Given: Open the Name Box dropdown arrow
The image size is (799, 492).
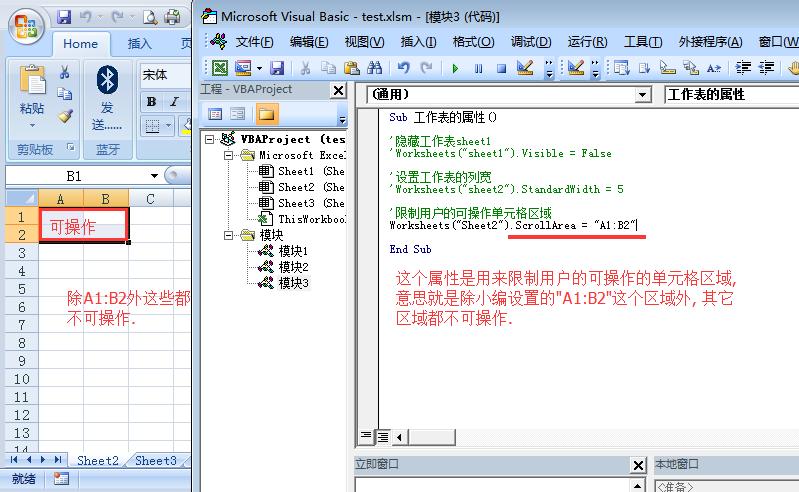Looking at the screenshot, I should pyautogui.click(x=154, y=176).
